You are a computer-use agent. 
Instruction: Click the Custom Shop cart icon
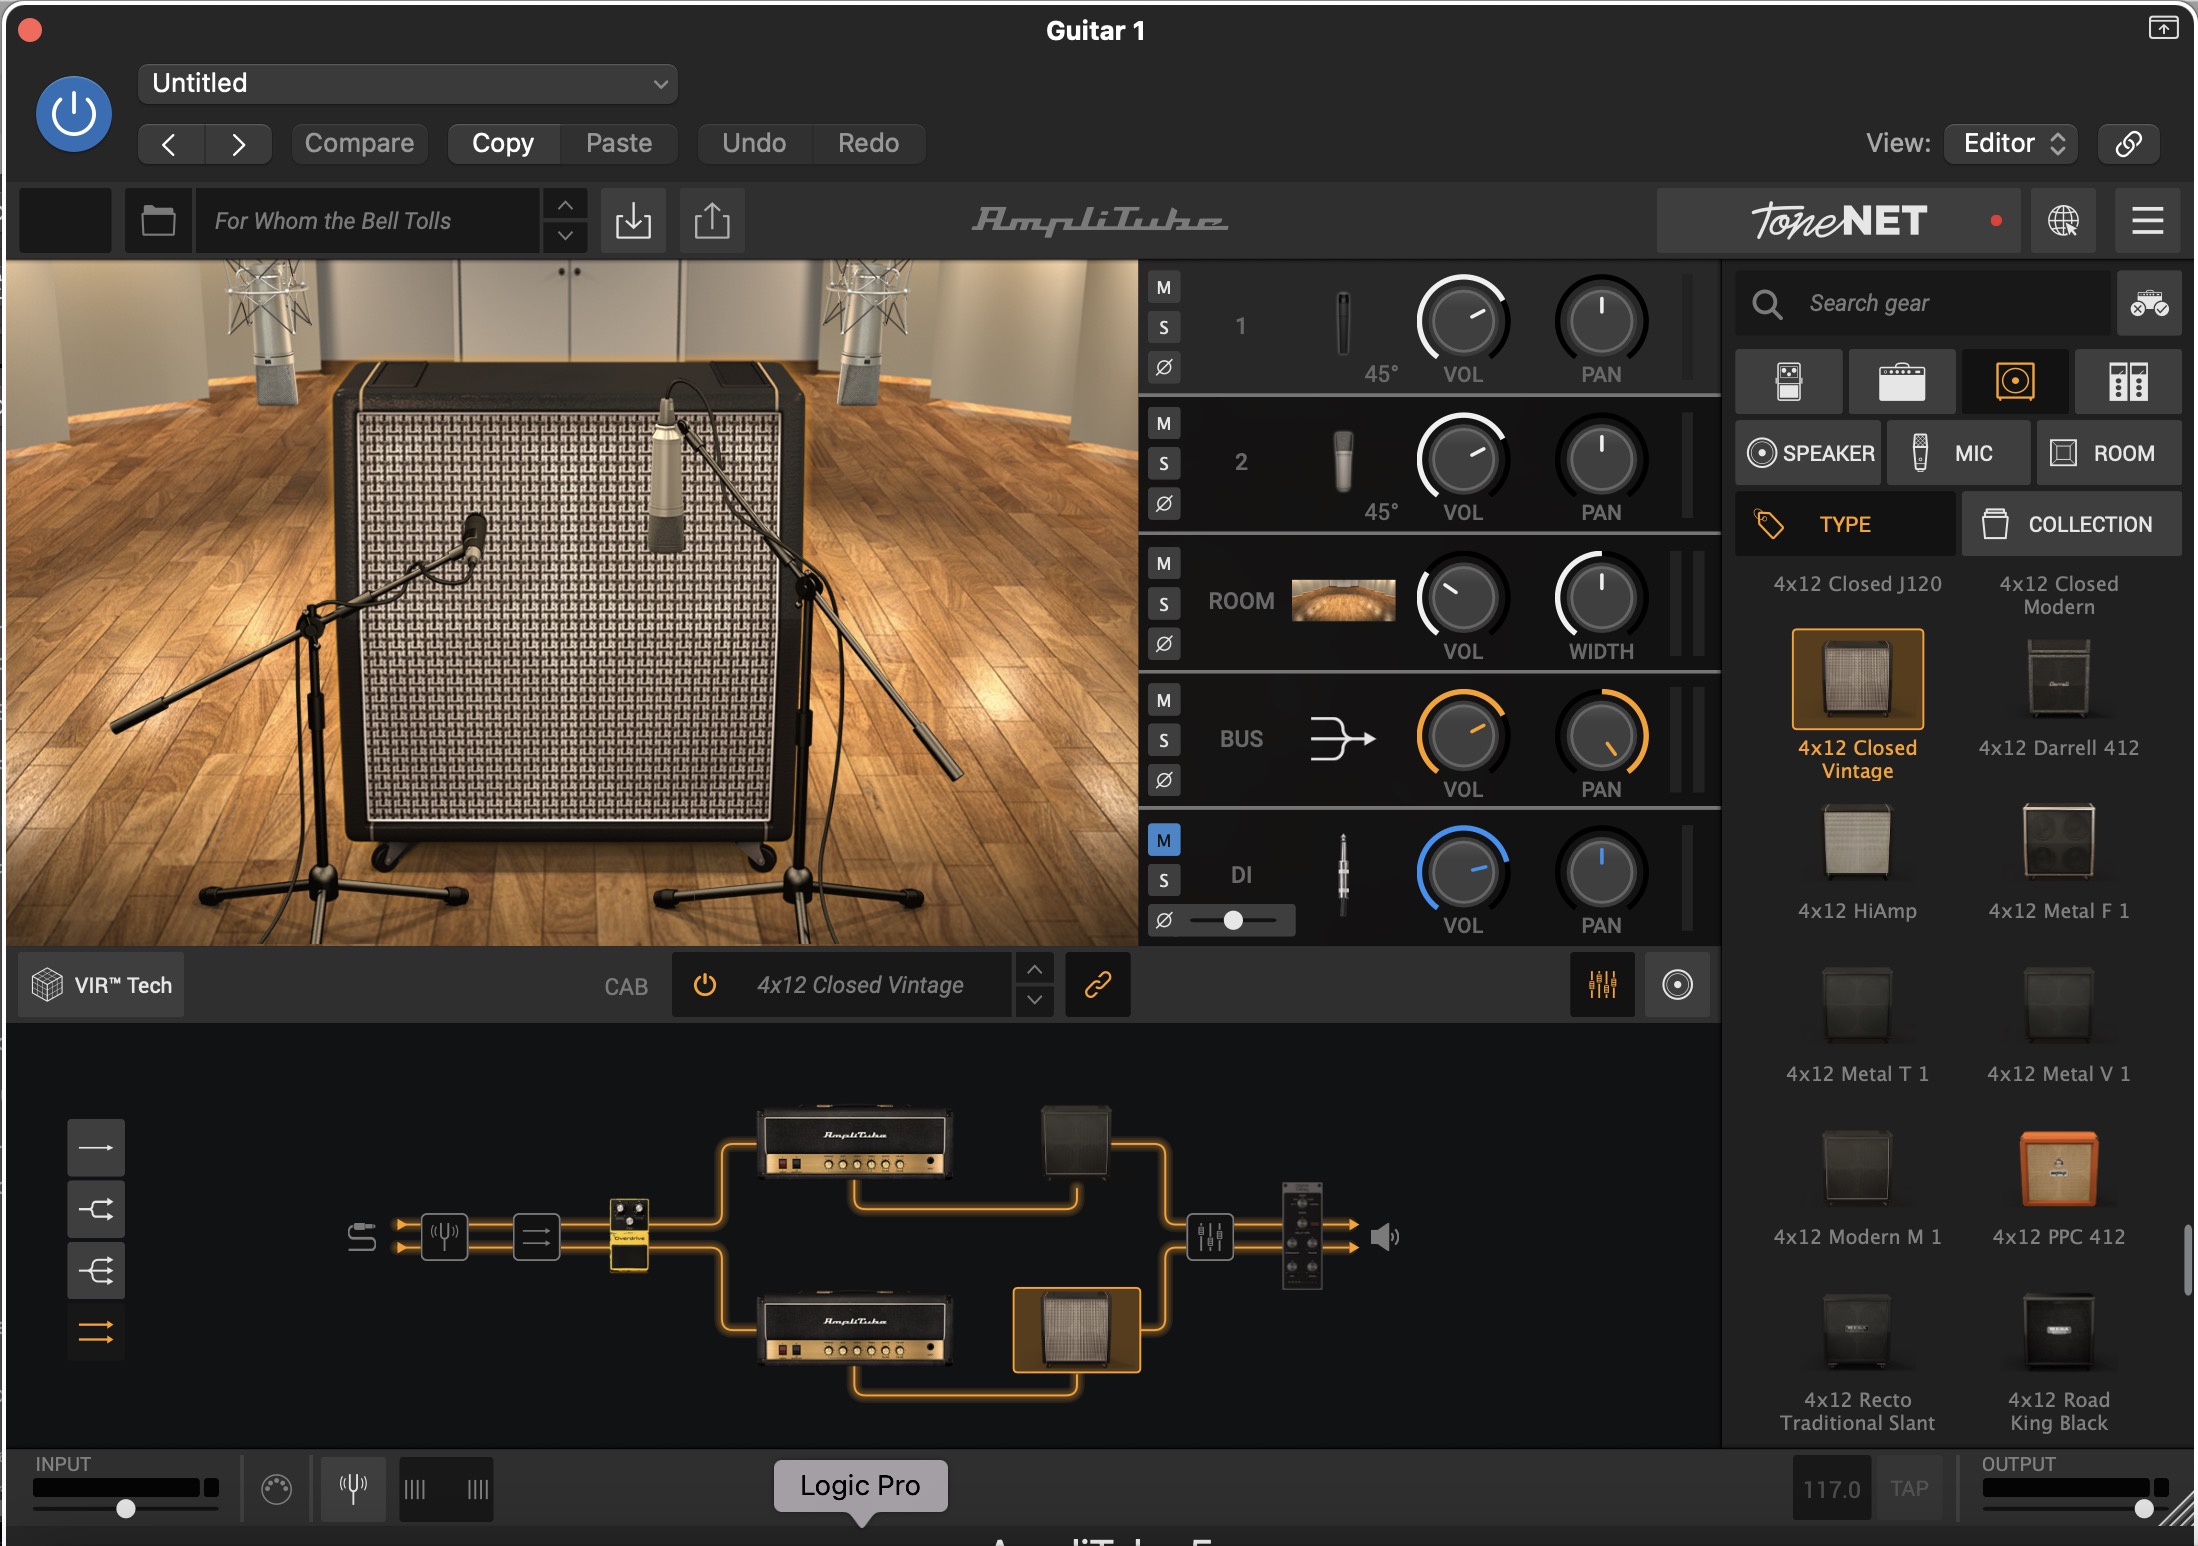click(x=2148, y=303)
